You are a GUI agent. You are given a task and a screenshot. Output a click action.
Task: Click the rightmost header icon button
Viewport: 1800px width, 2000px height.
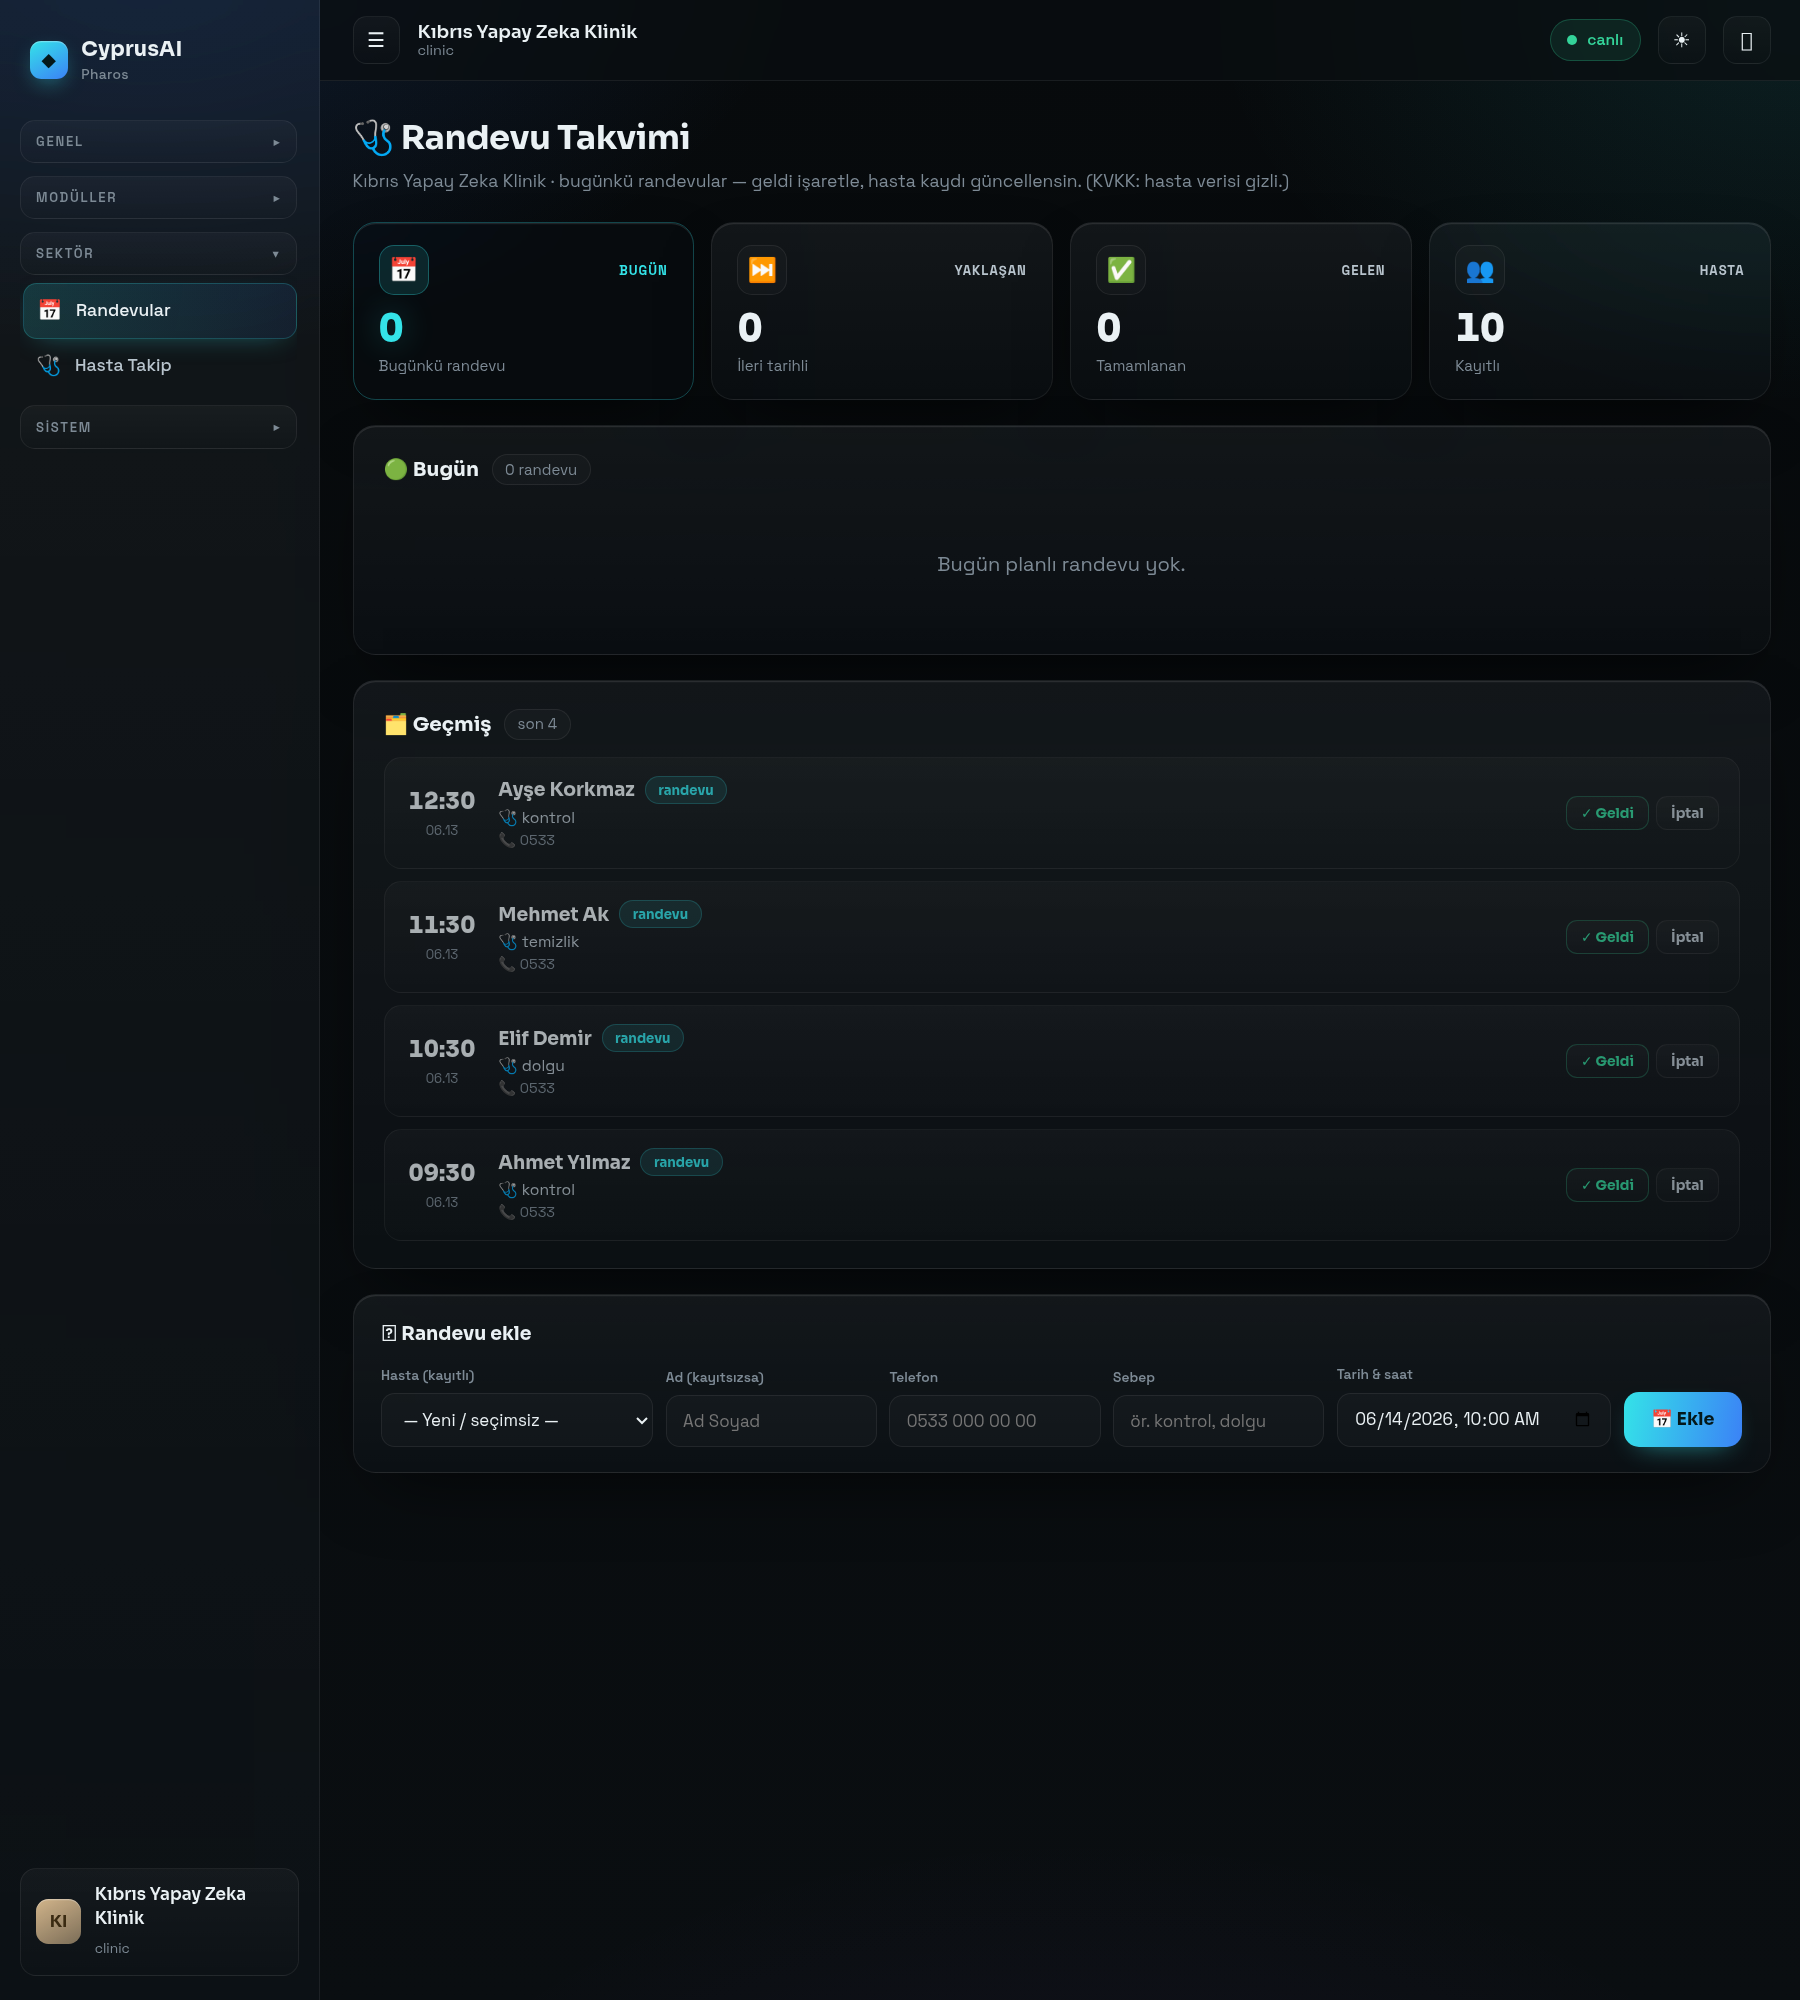1746,40
